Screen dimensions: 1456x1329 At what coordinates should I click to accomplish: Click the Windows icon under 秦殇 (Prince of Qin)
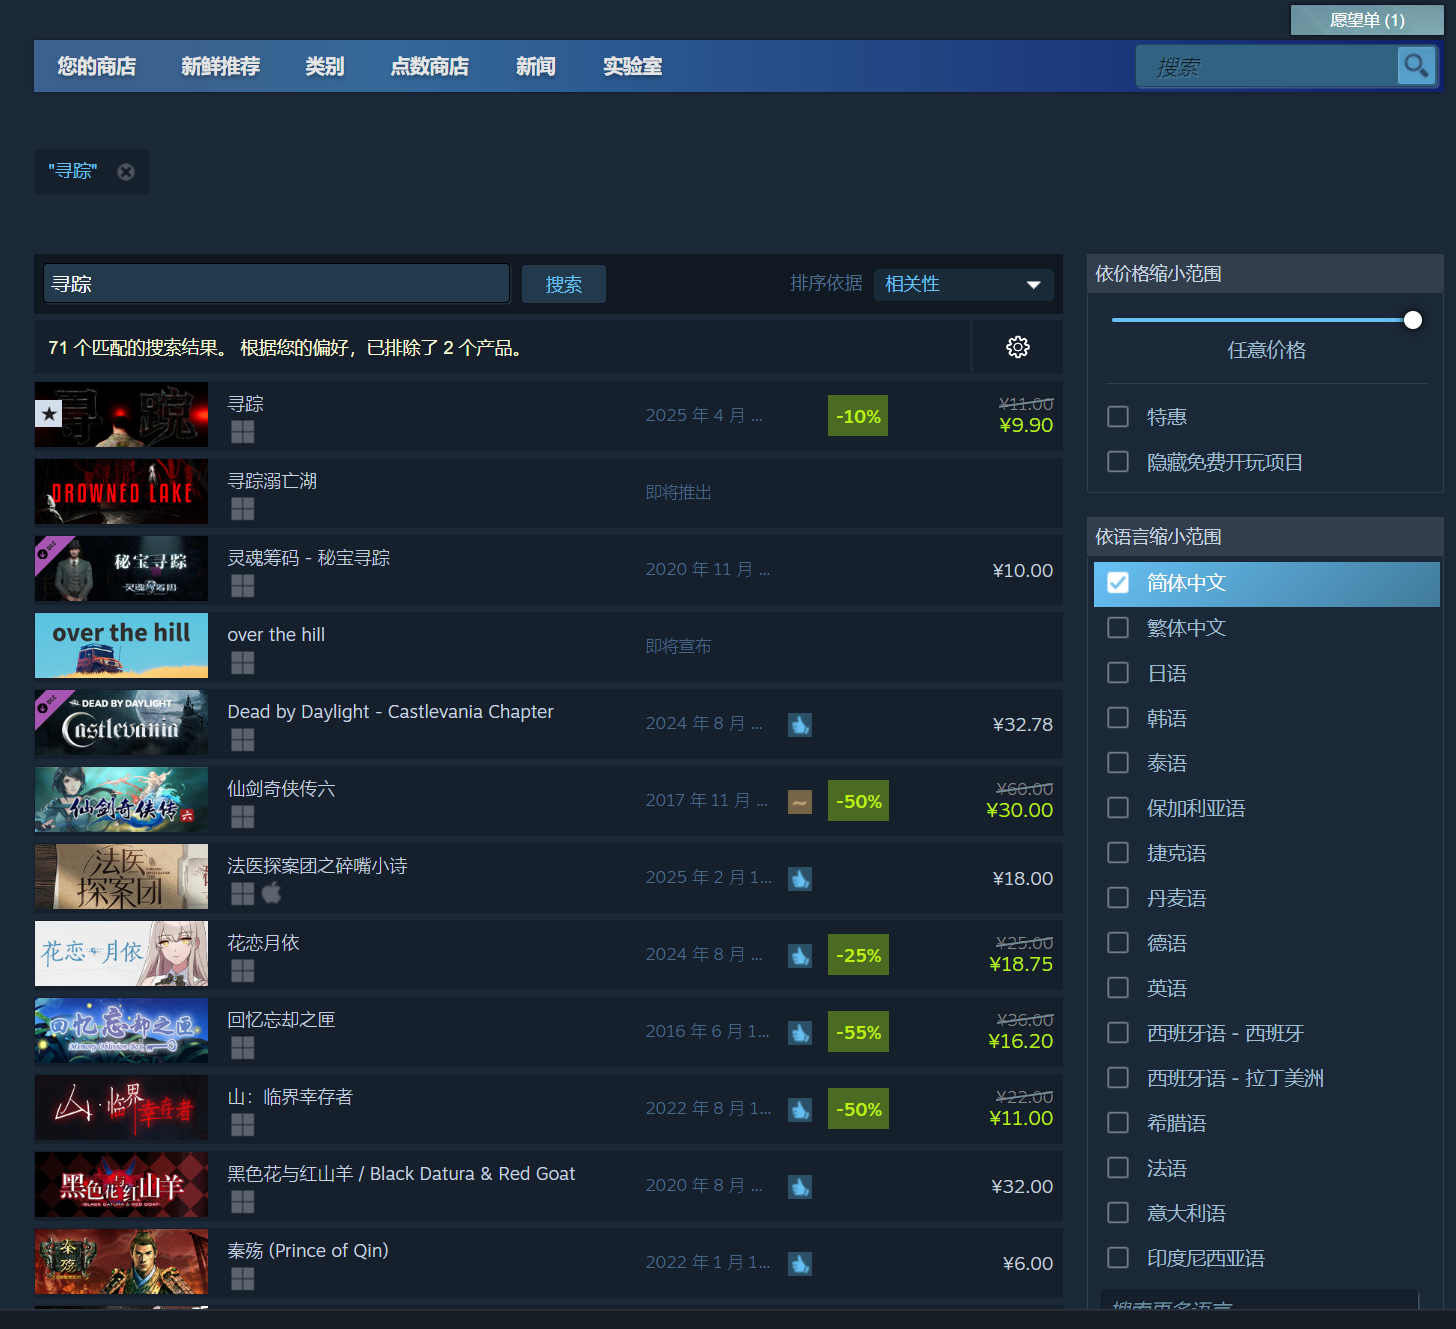(242, 1279)
